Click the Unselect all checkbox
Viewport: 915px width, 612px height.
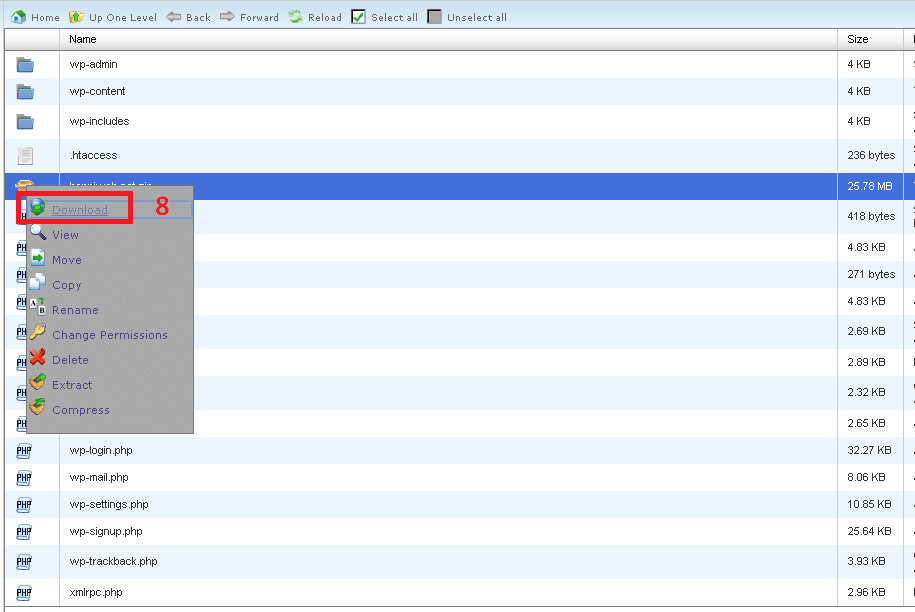pyautogui.click(x=435, y=17)
